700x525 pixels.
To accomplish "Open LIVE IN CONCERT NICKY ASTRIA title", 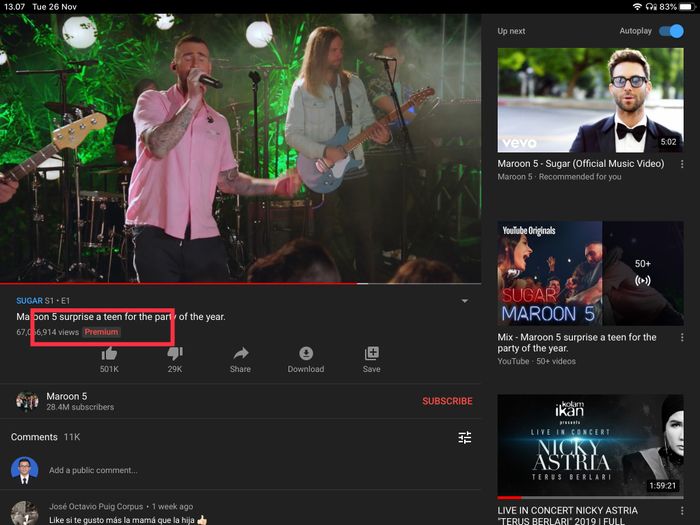I will tap(567, 516).
